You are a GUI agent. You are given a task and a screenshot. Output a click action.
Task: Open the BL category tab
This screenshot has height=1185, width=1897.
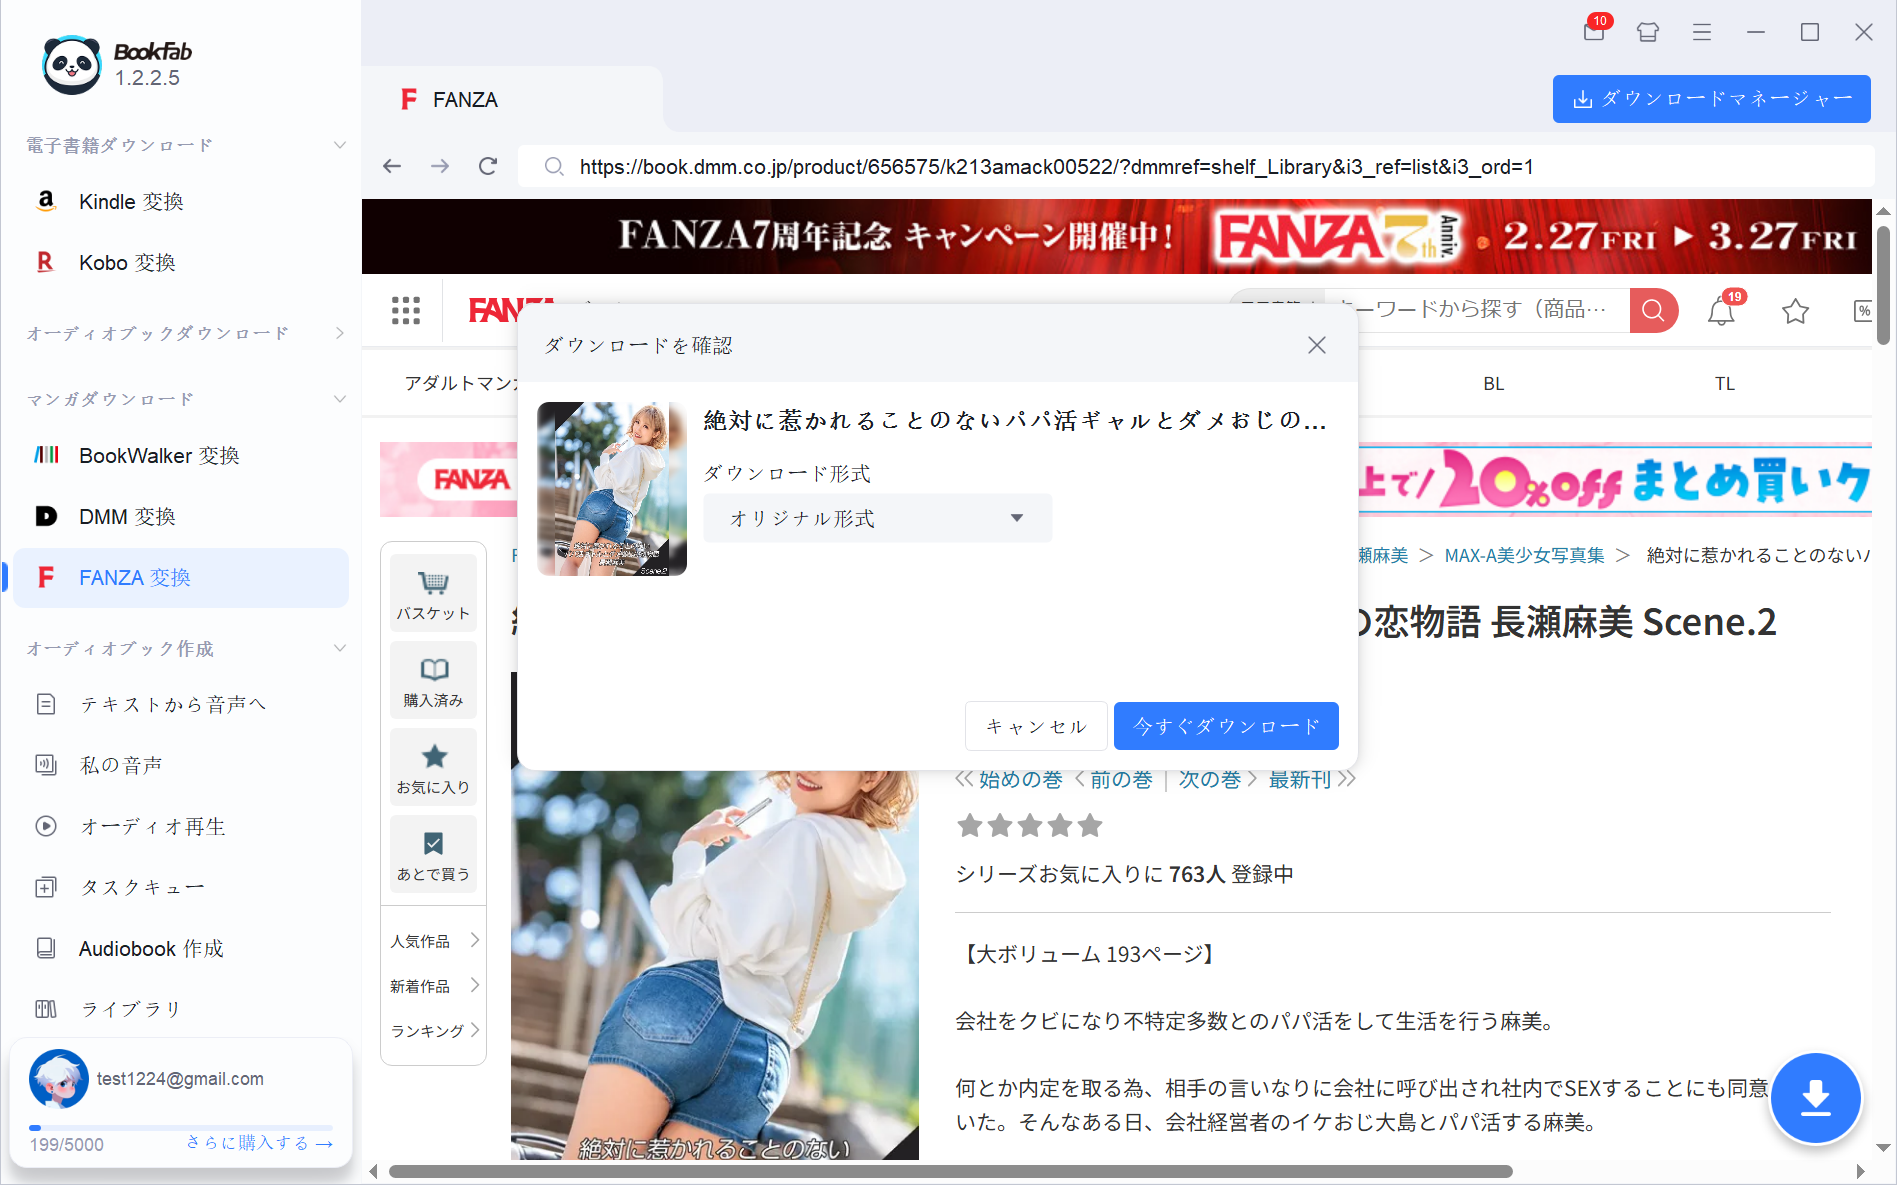point(1492,383)
